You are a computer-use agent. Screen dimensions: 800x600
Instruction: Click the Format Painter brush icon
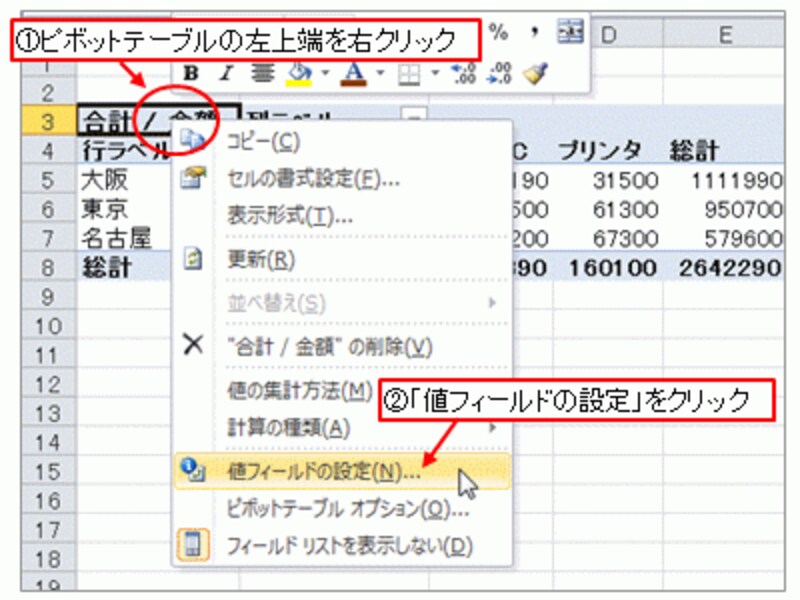[536, 74]
